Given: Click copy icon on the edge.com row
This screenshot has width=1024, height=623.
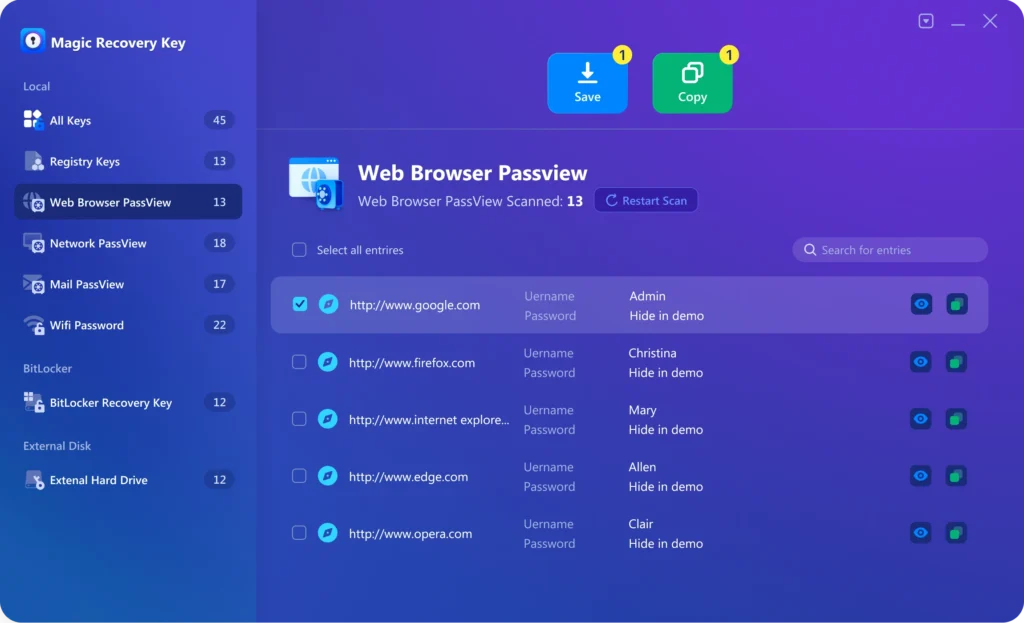Looking at the screenshot, I should click(x=956, y=476).
